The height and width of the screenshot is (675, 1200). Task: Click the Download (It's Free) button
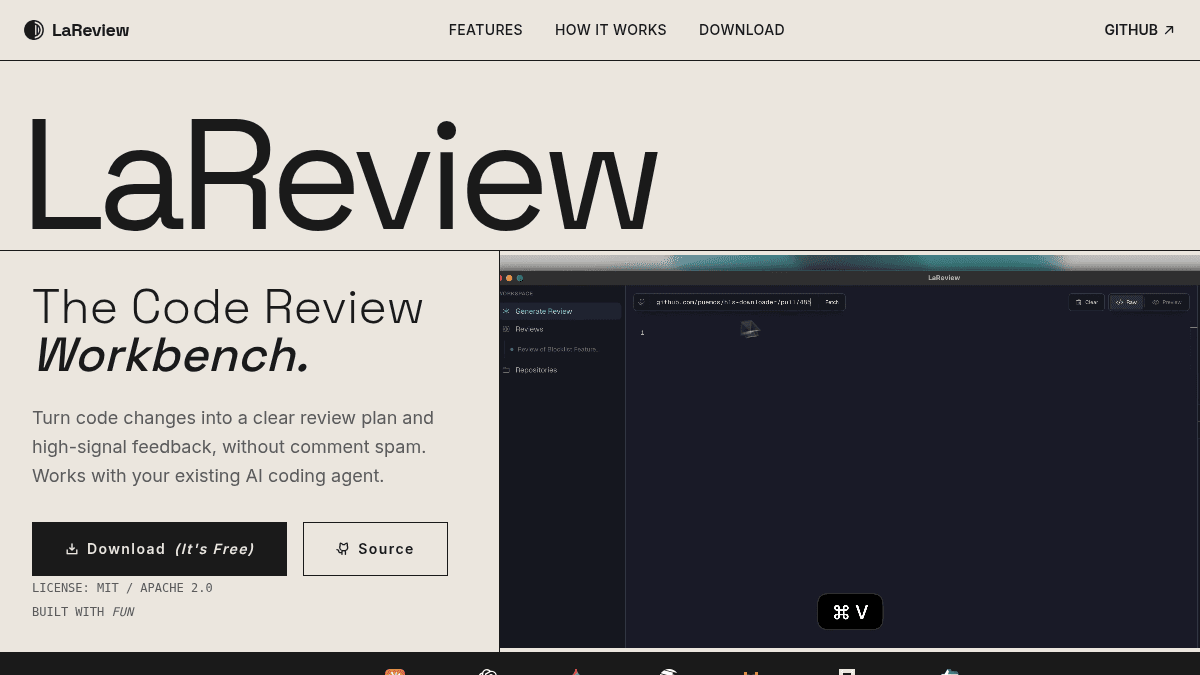click(159, 549)
